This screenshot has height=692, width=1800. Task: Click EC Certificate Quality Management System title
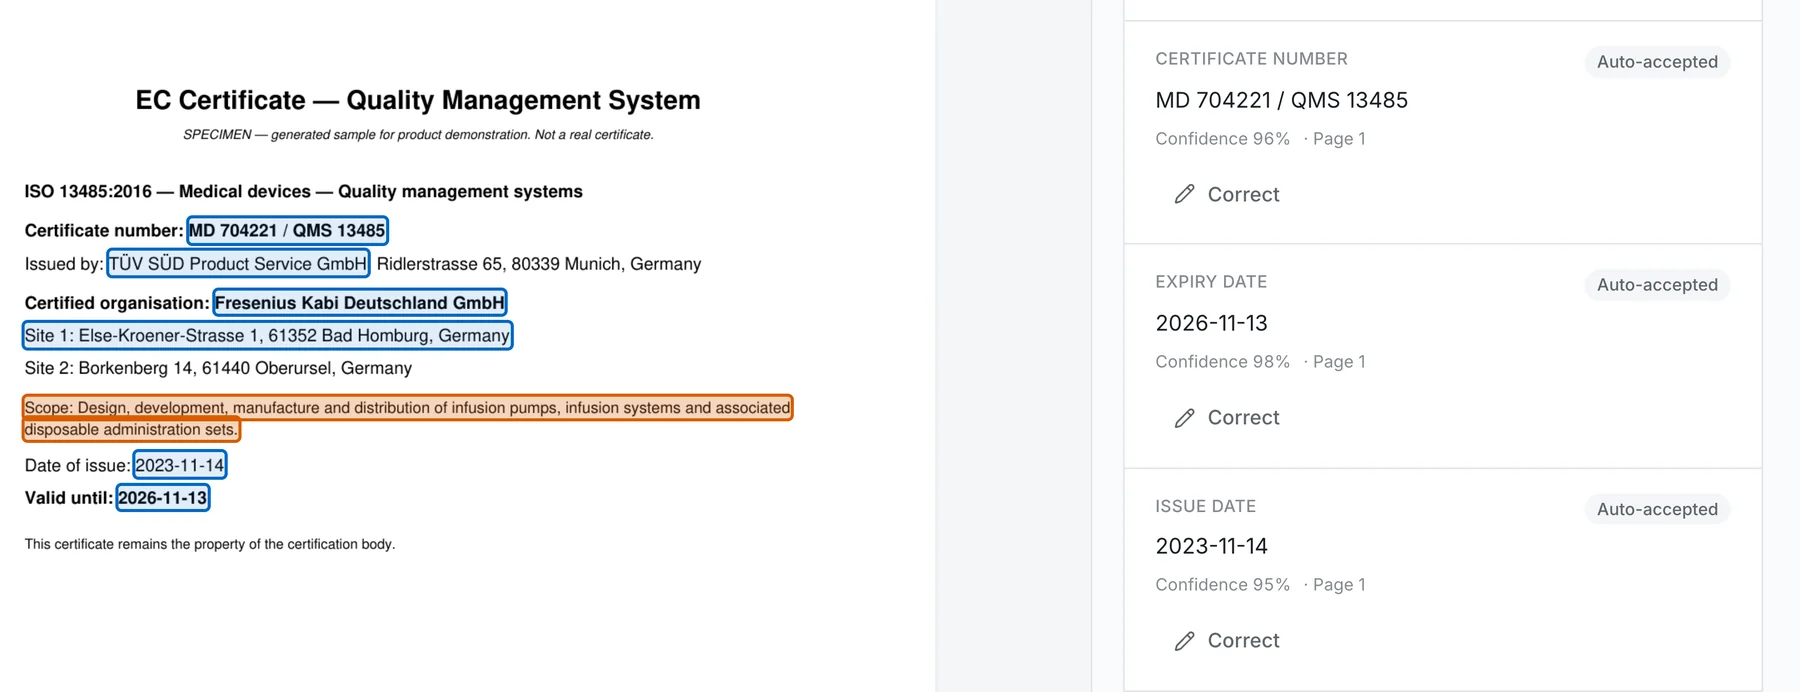pyautogui.click(x=418, y=100)
